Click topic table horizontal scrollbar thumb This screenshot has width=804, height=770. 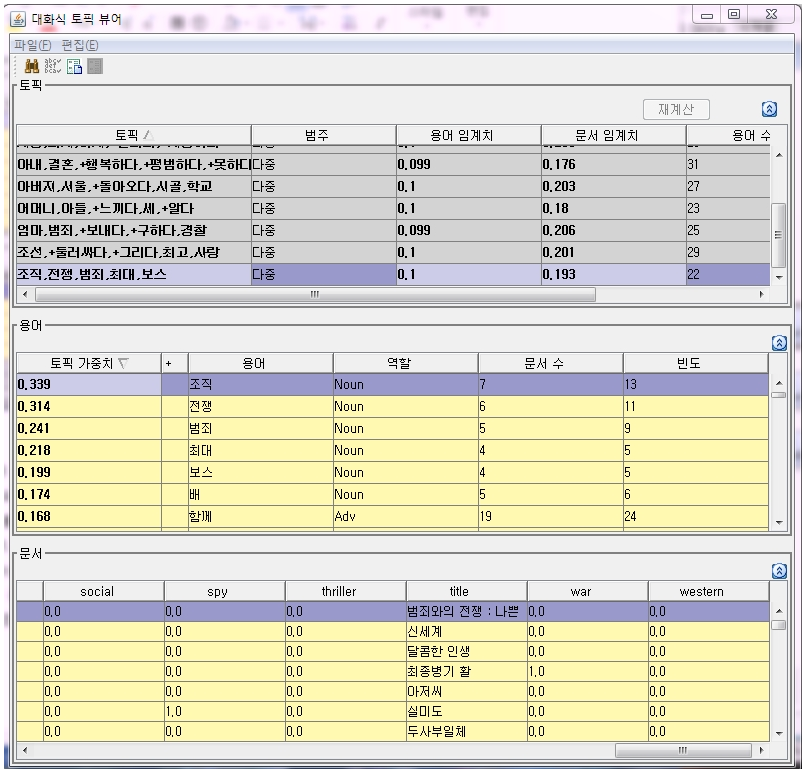click(315, 294)
